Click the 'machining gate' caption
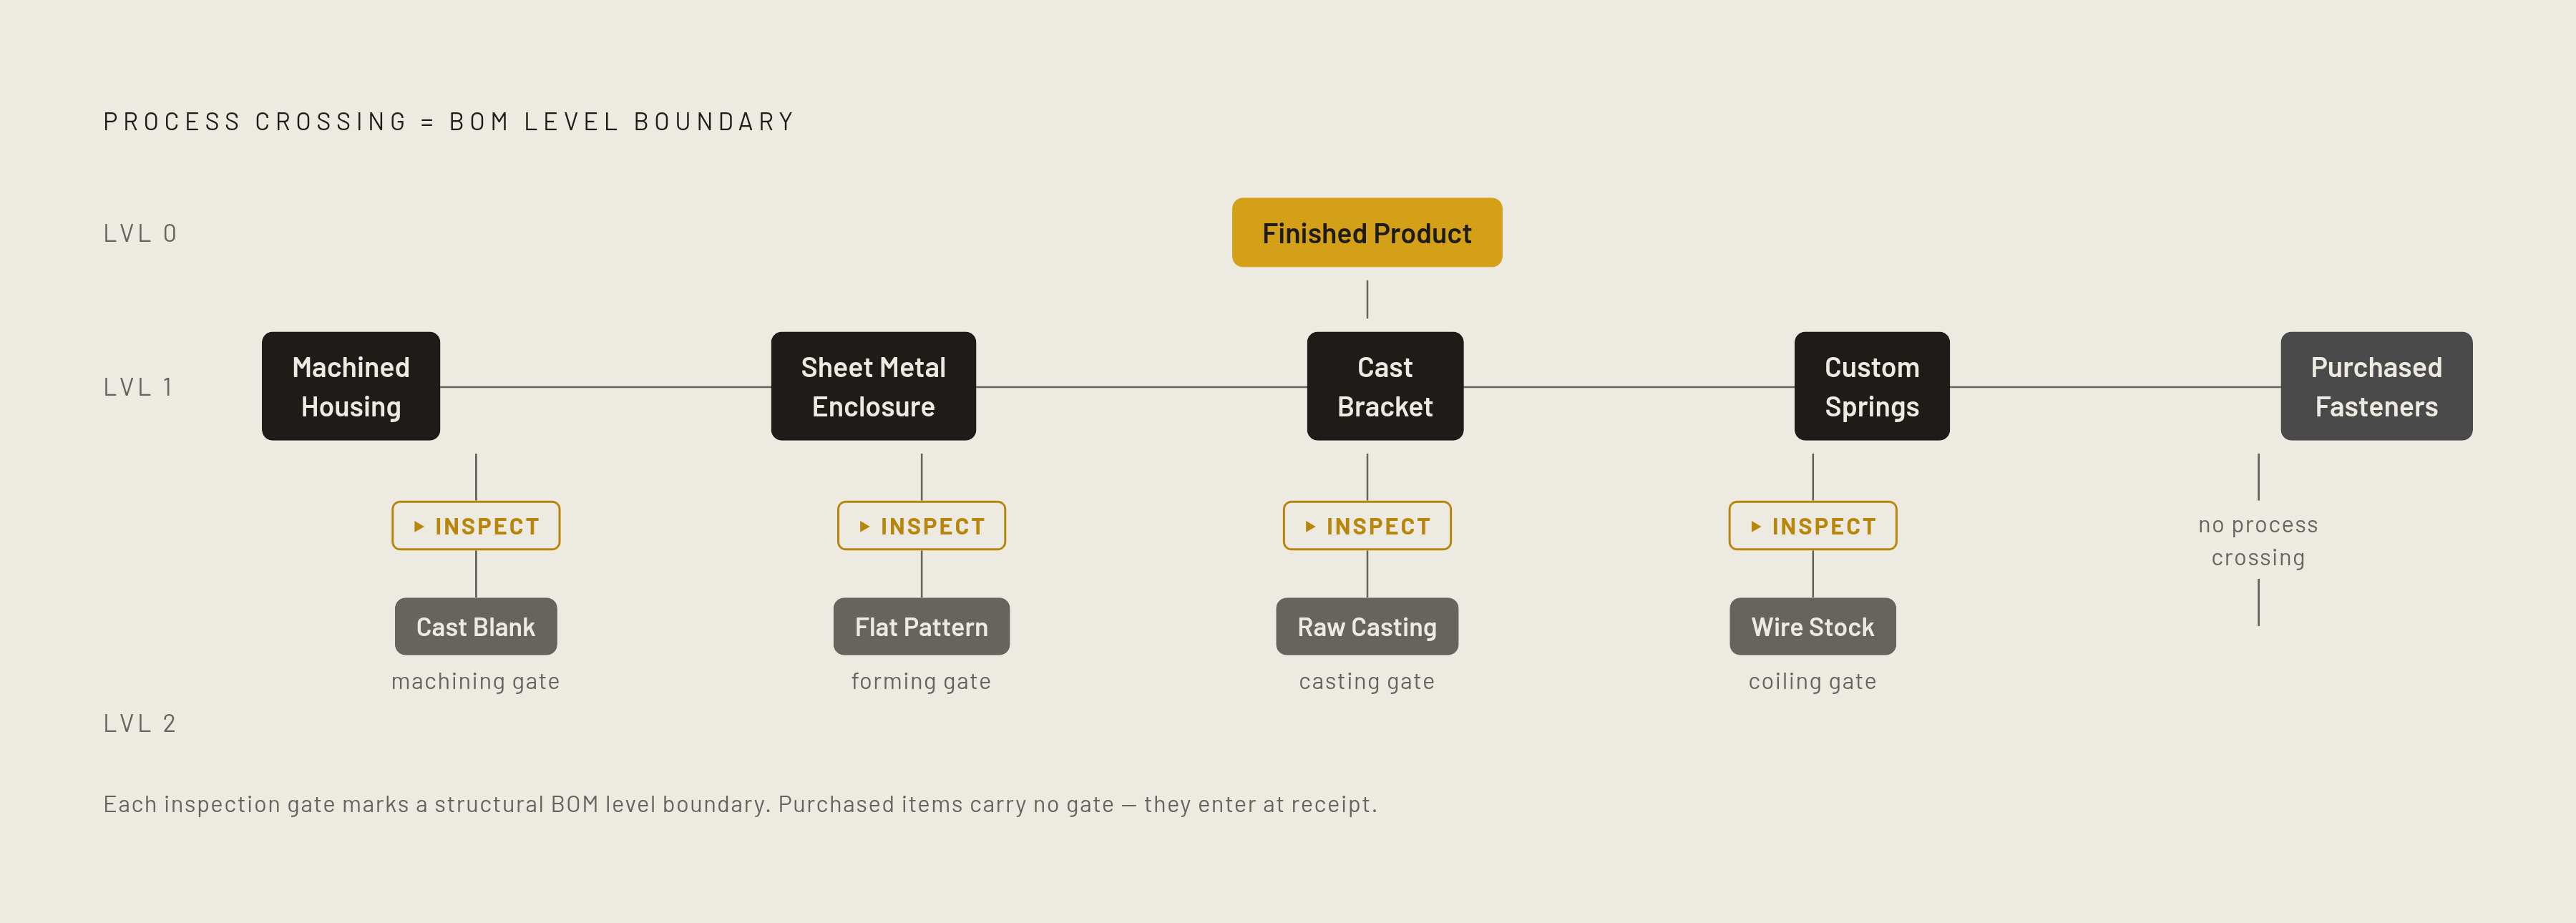The image size is (2576, 923). (476, 681)
